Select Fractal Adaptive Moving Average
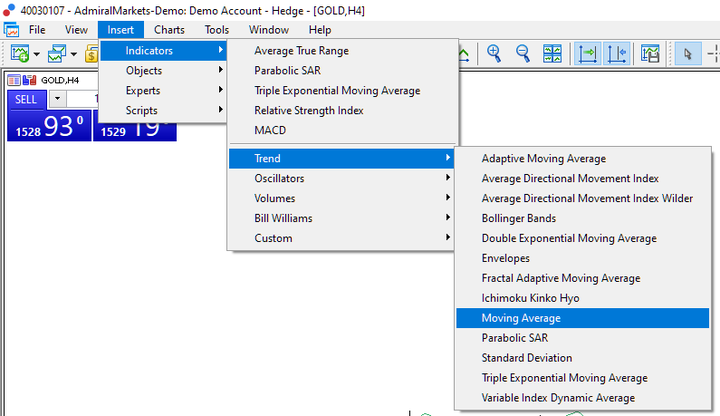The height and width of the screenshot is (416, 720). (583, 278)
